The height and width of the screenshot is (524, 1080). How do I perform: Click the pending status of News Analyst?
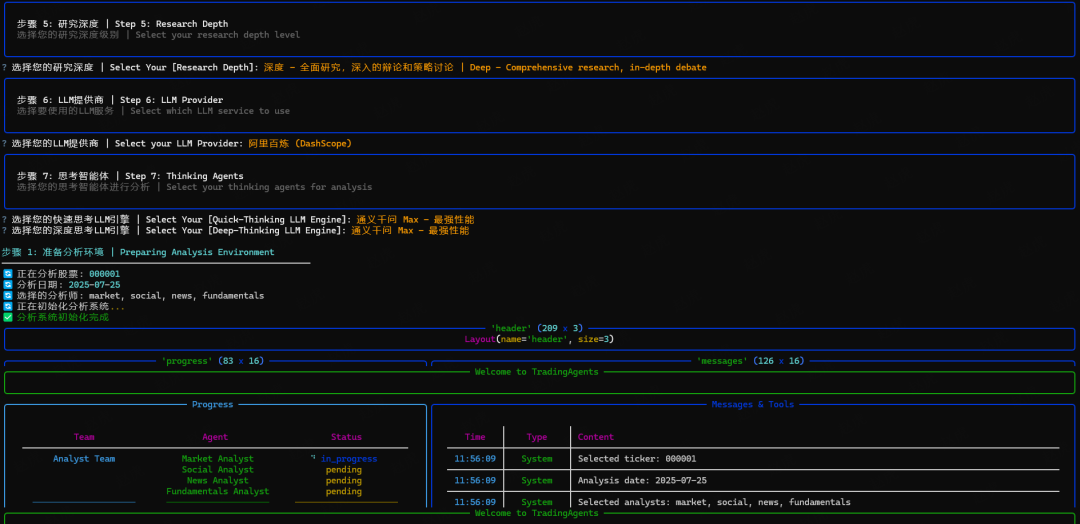click(344, 481)
